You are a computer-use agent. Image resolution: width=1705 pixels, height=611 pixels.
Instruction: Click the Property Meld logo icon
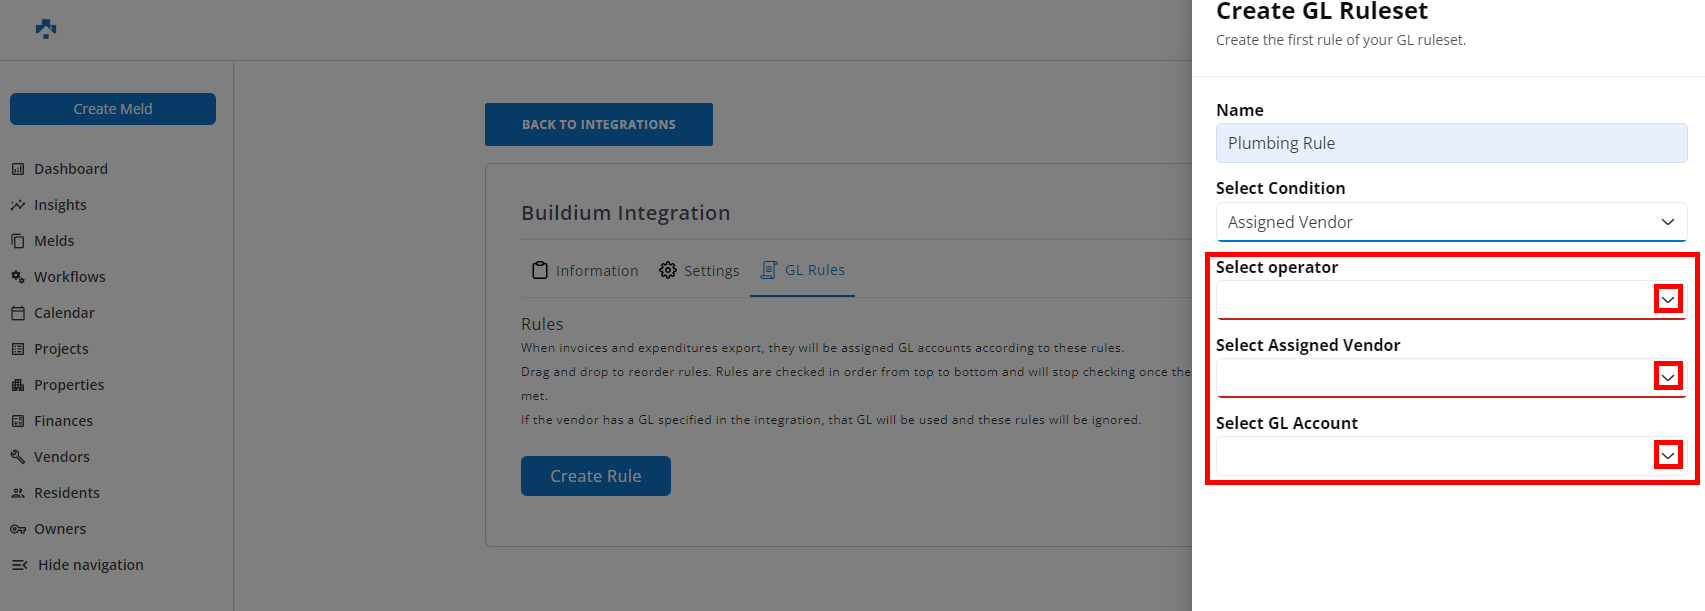tap(46, 29)
